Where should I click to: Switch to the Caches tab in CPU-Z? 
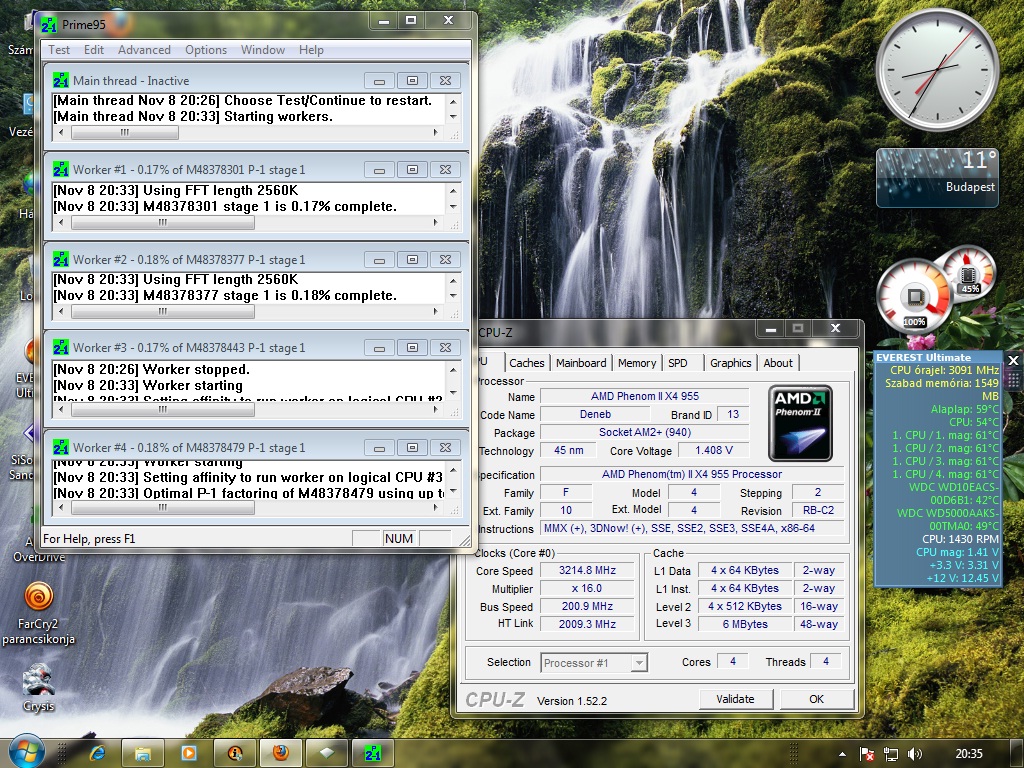[526, 363]
